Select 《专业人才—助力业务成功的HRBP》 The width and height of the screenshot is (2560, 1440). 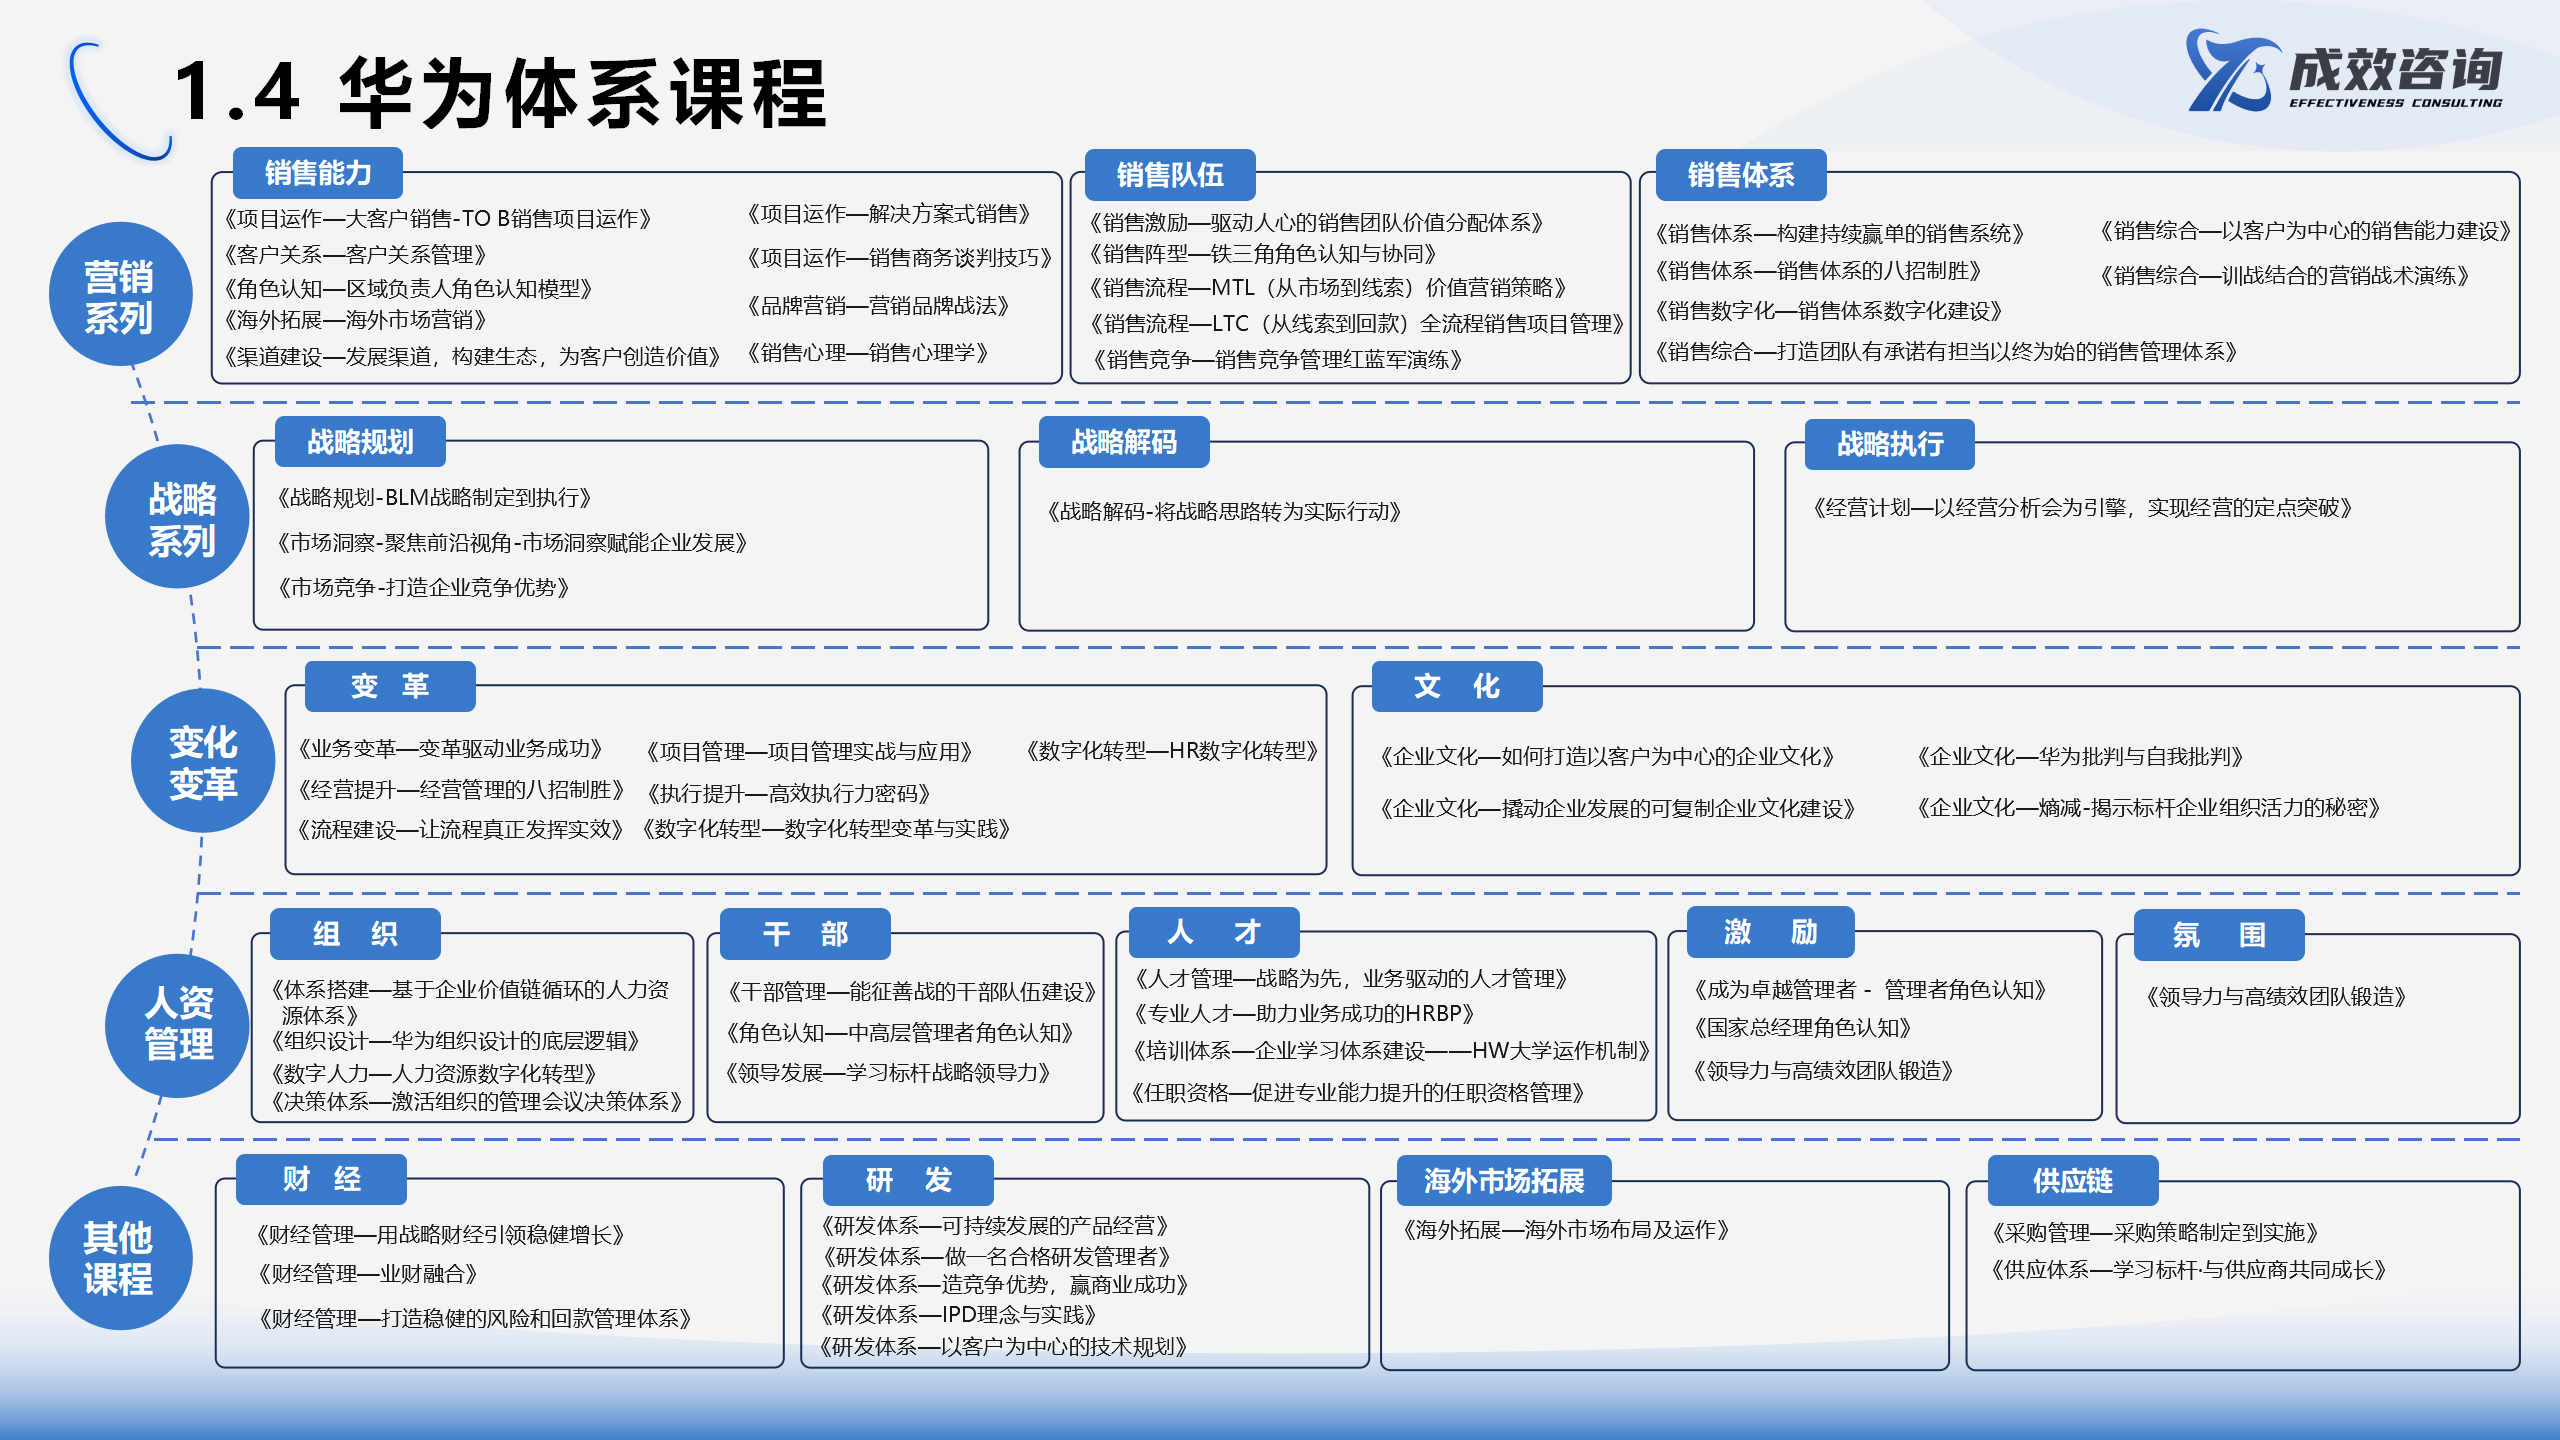coord(1305,1014)
